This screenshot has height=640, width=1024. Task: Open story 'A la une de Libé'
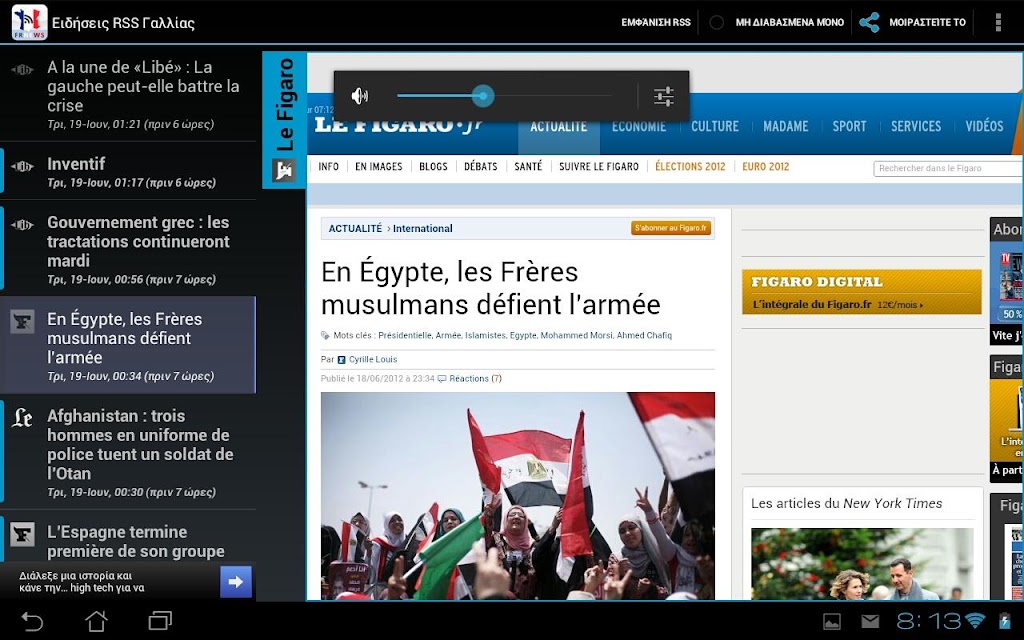(x=128, y=95)
